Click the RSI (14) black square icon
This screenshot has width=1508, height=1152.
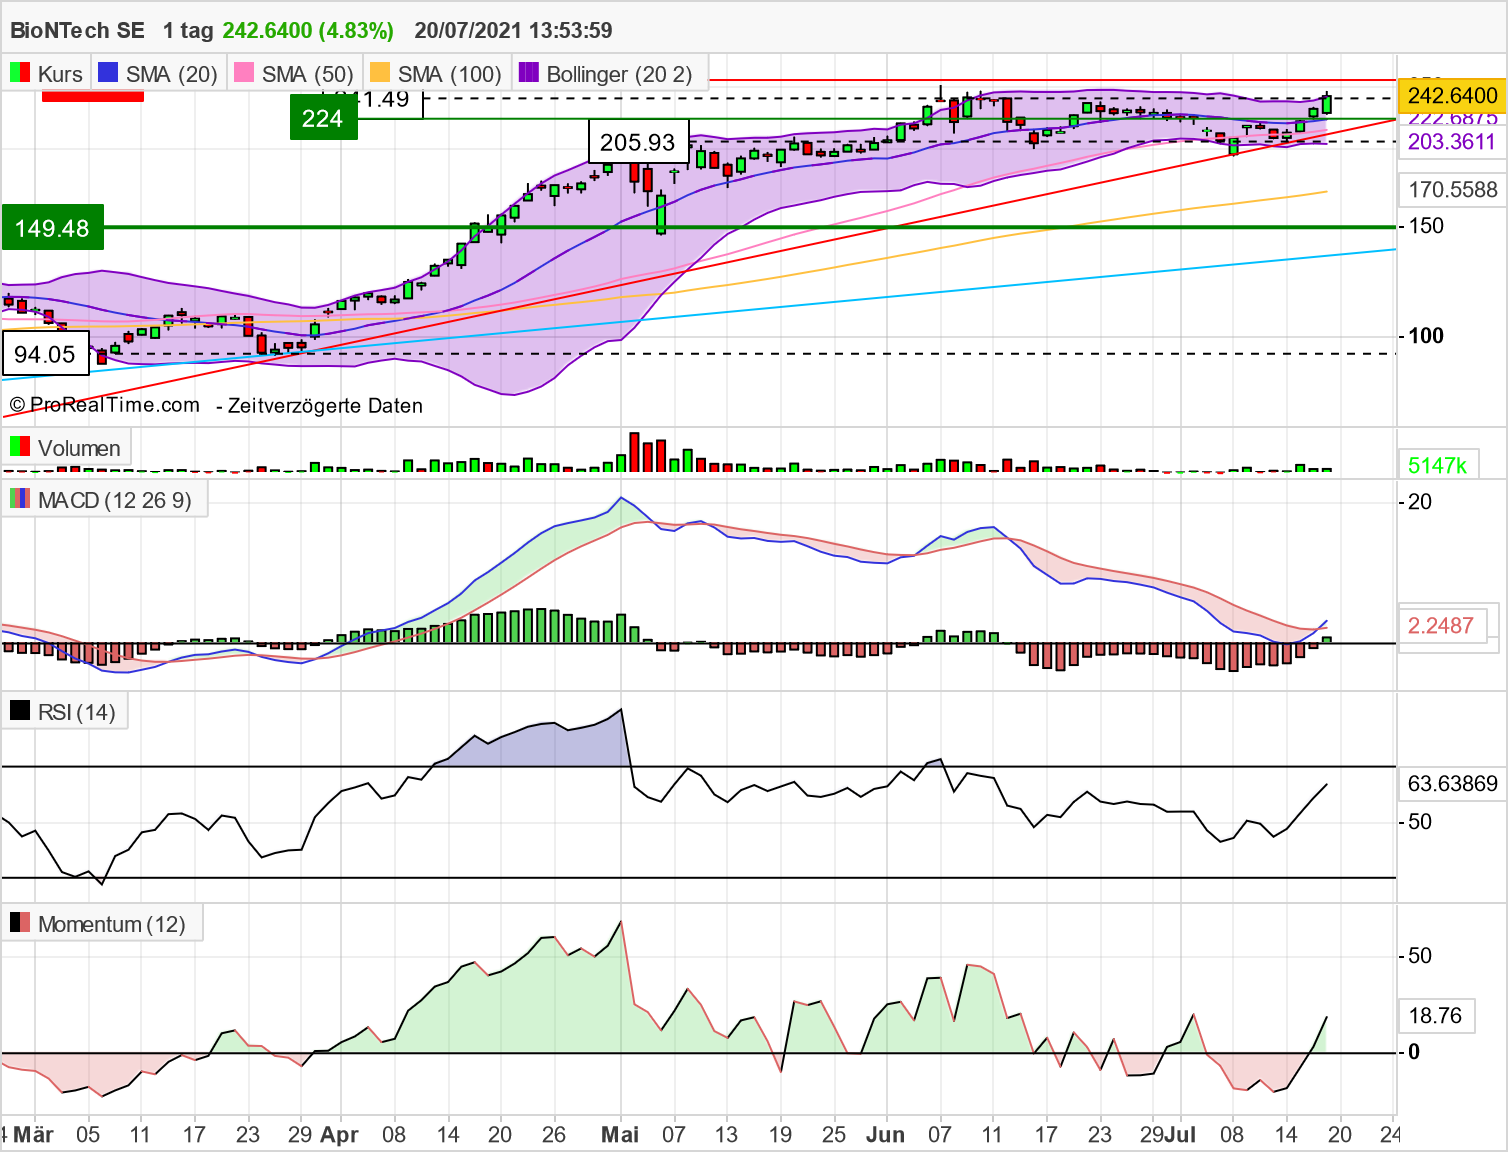pos(22,711)
